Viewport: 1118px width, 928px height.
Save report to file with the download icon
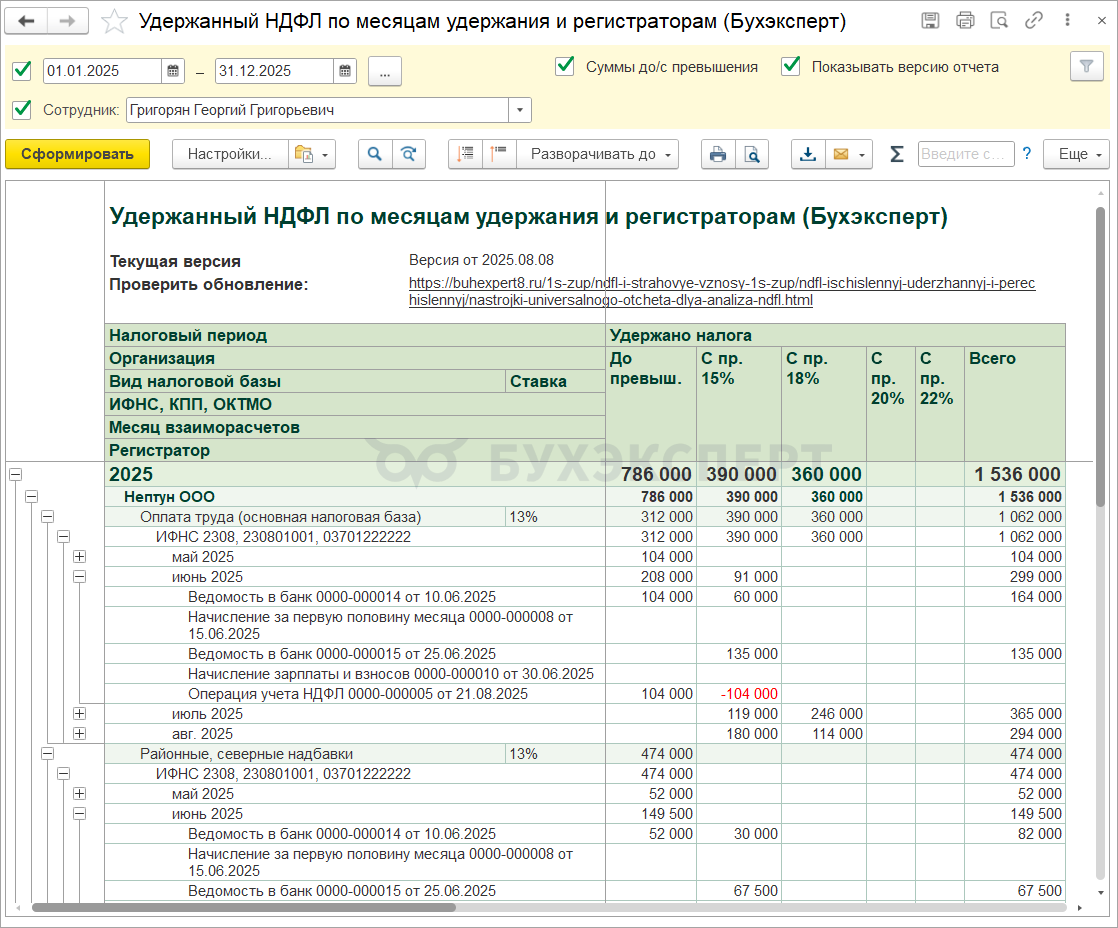(x=808, y=154)
